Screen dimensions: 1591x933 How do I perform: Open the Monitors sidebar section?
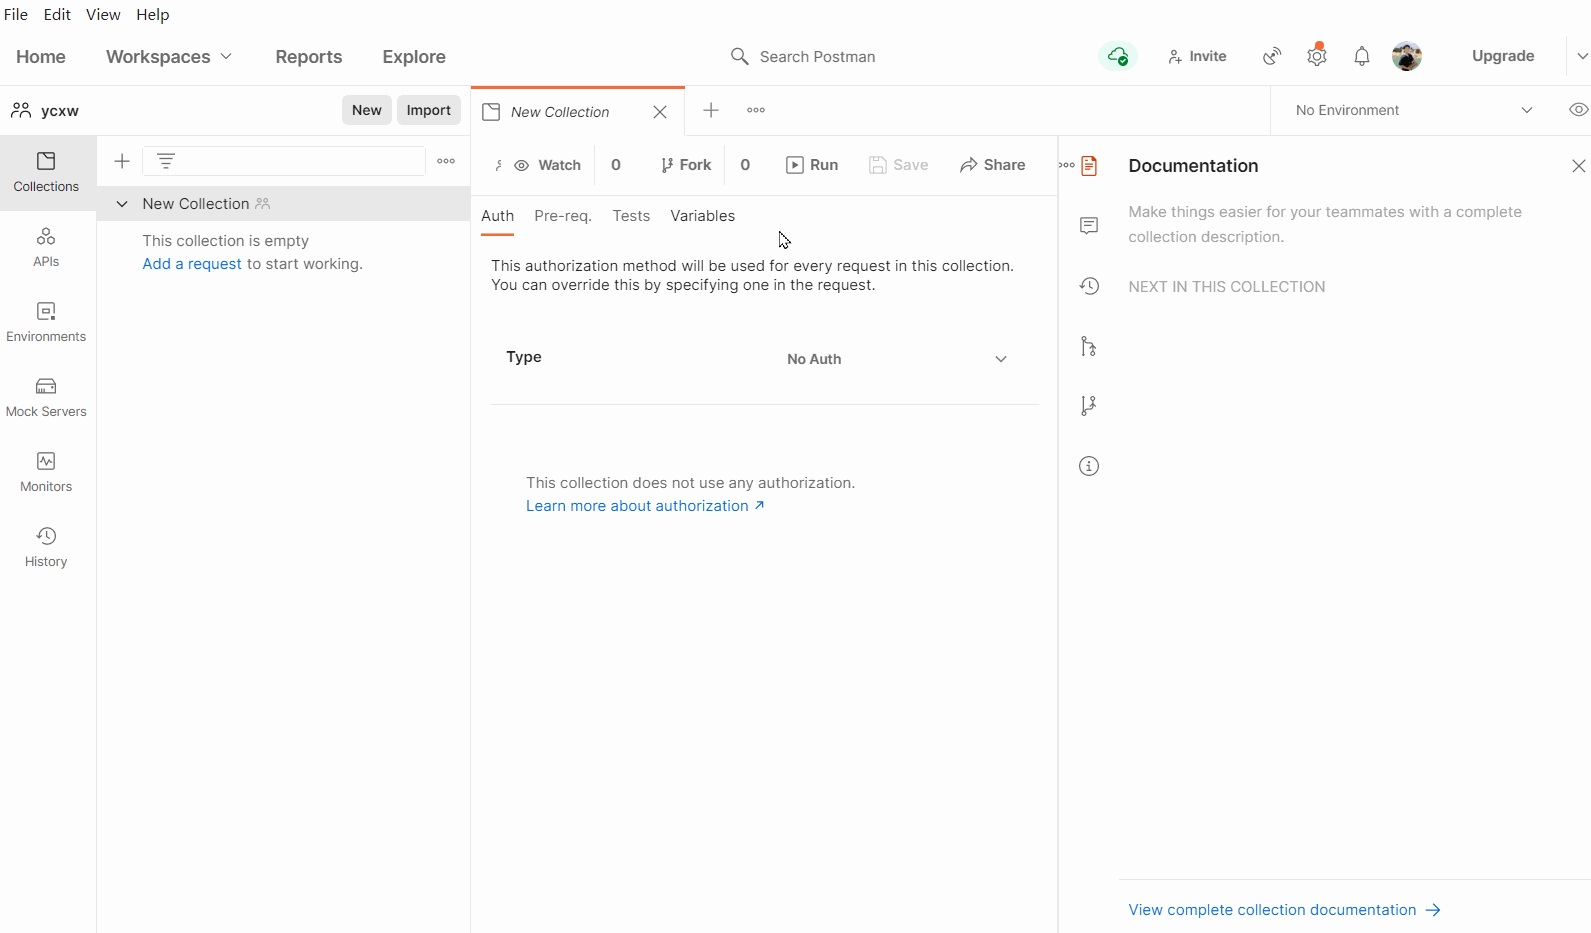tap(46, 472)
